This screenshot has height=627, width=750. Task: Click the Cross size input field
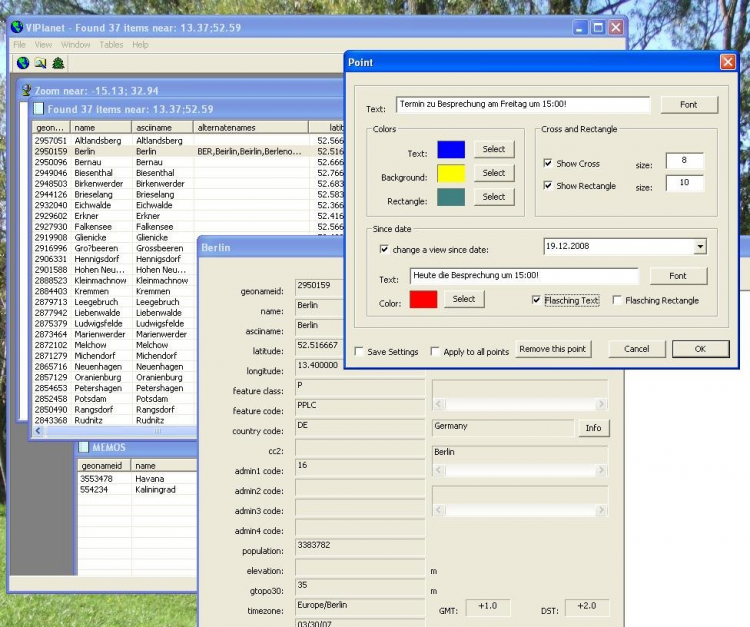click(684, 160)
